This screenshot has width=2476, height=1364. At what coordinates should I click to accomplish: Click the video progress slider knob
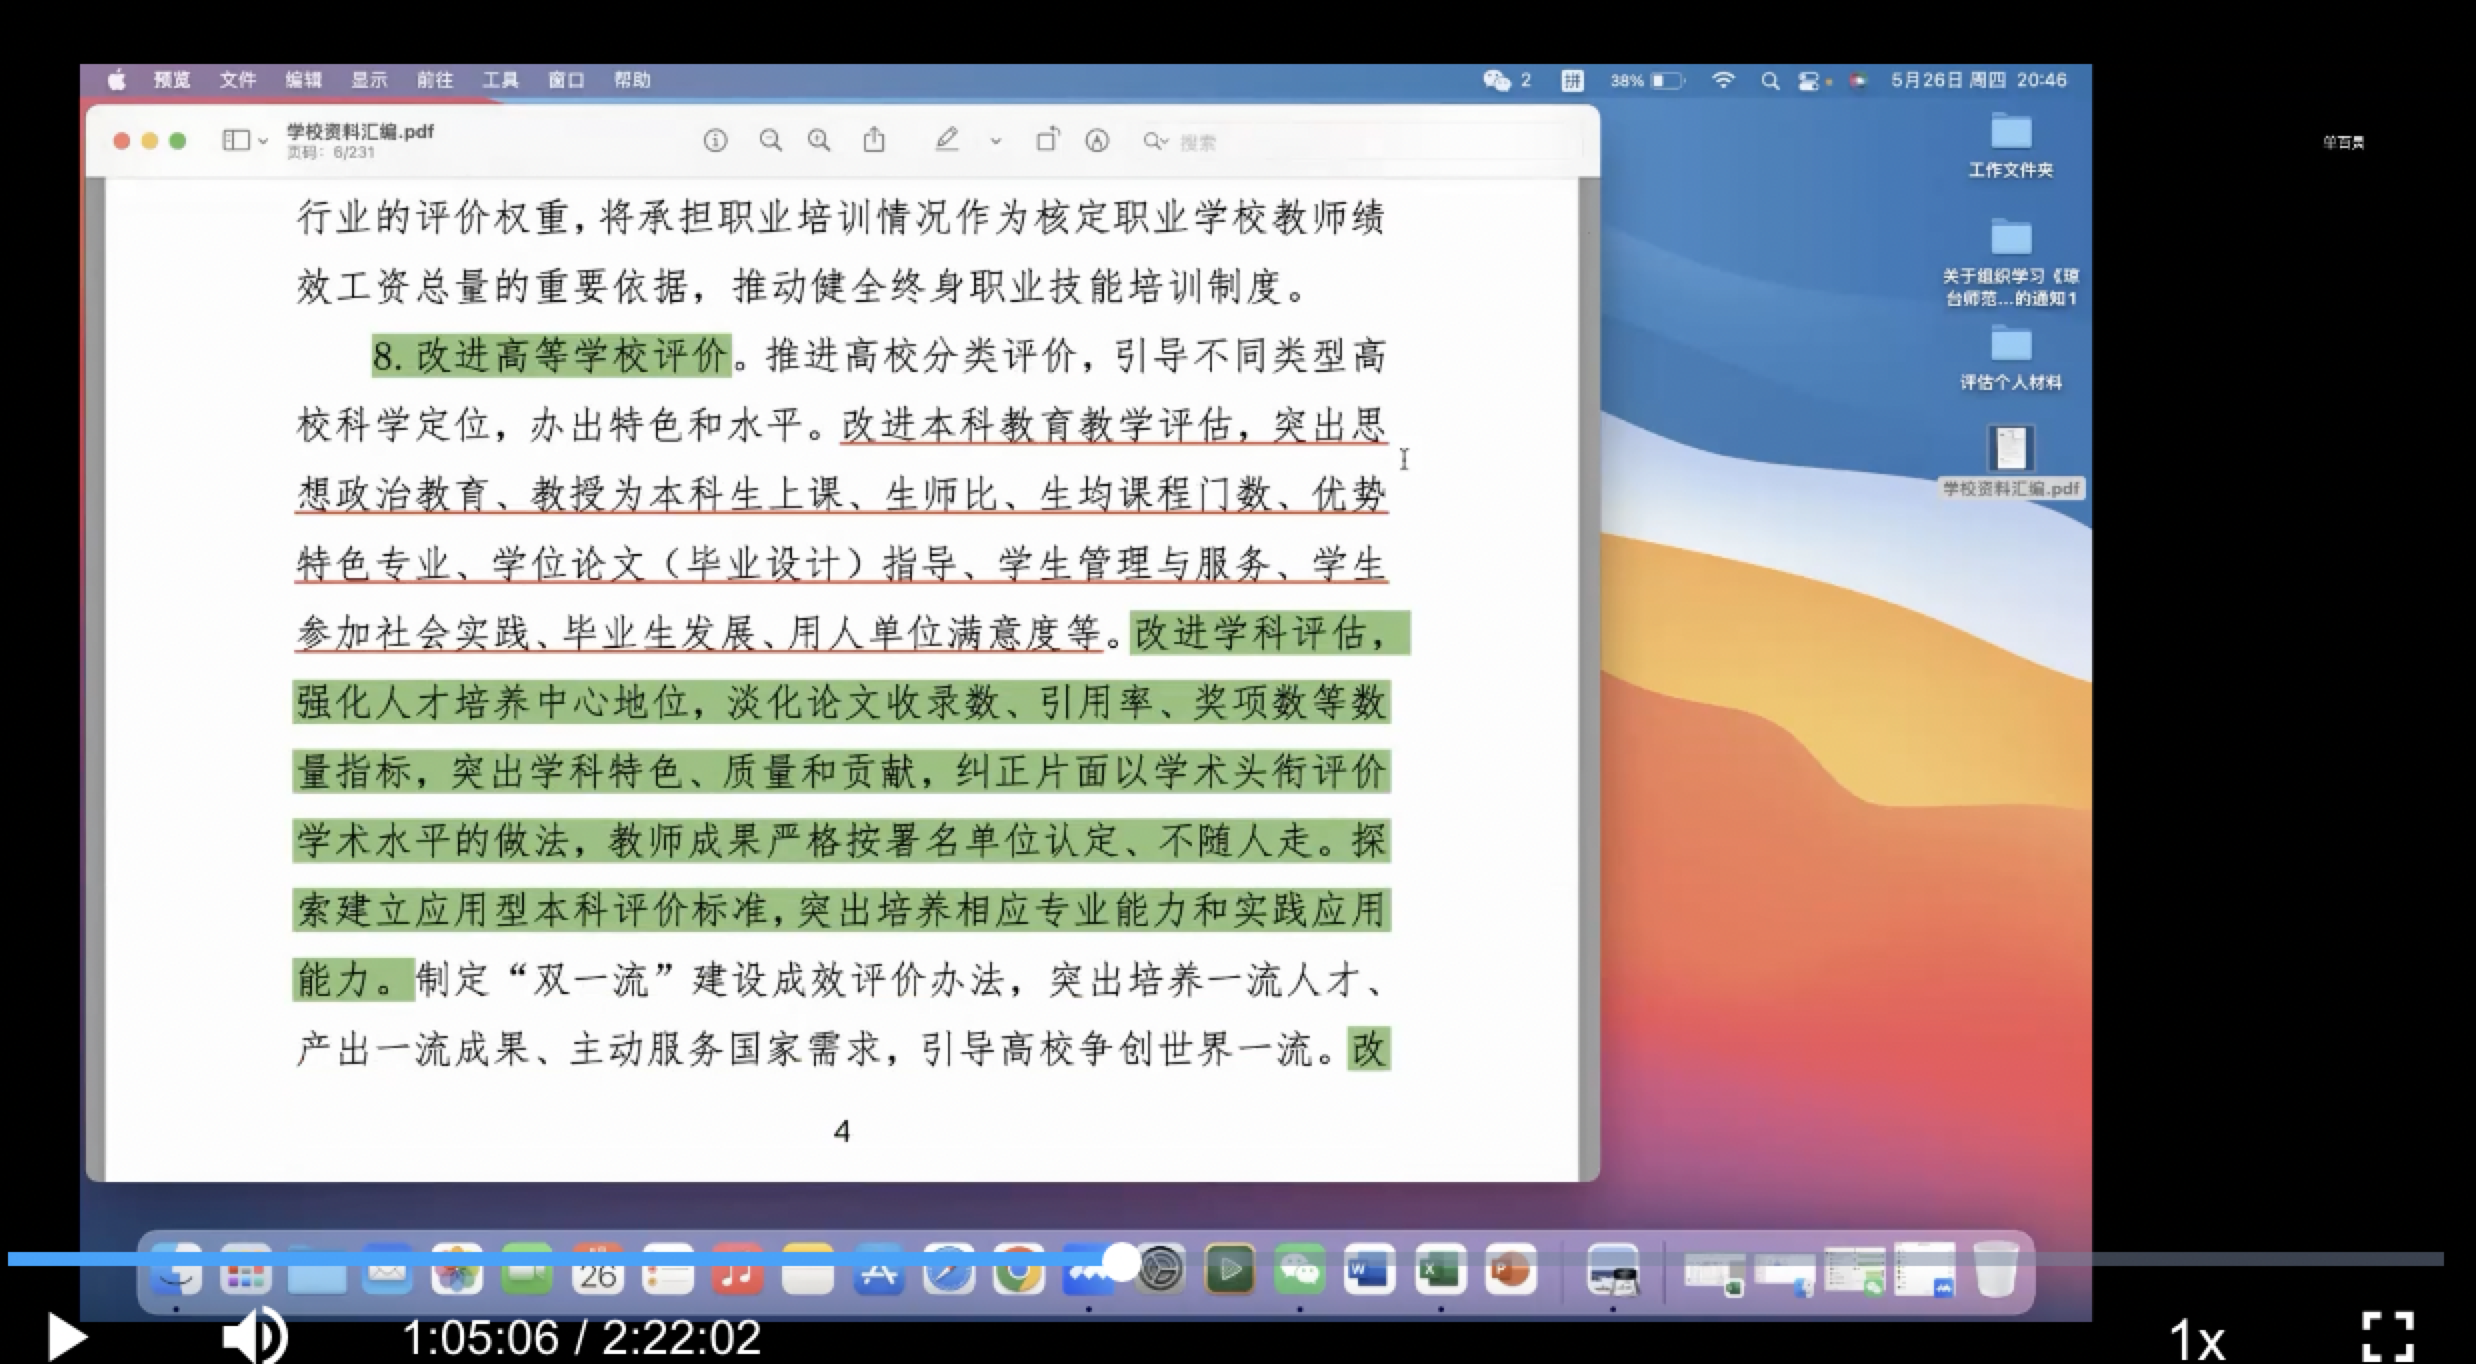click(1123, 1260)
